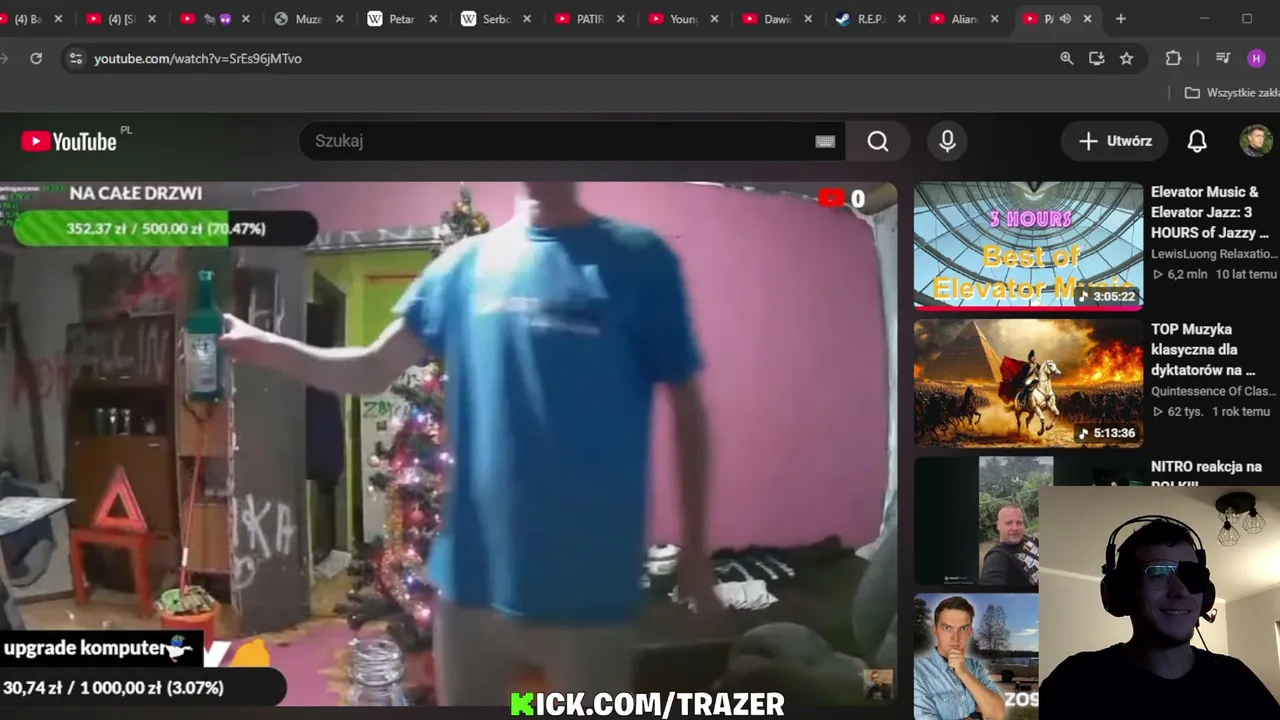Close the Dawid tab

click(x=808, y=19)
